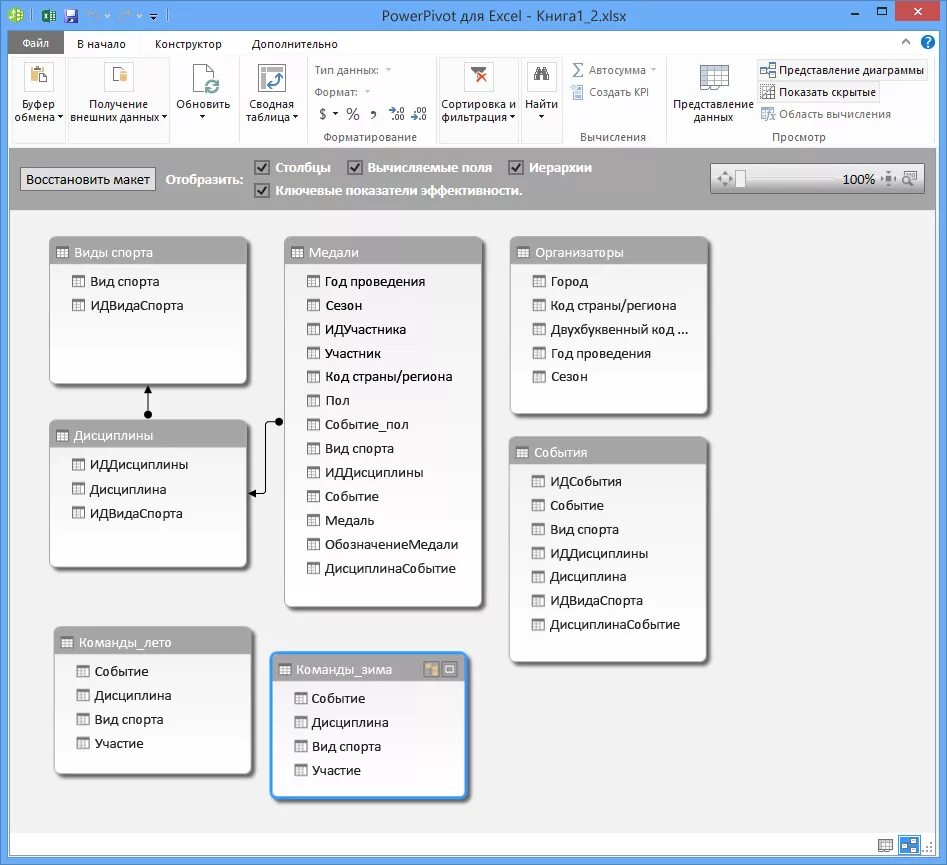Select ИДВидаСпорта field in Дисциплины table
947x865 pixels.
tap(127, 513)
